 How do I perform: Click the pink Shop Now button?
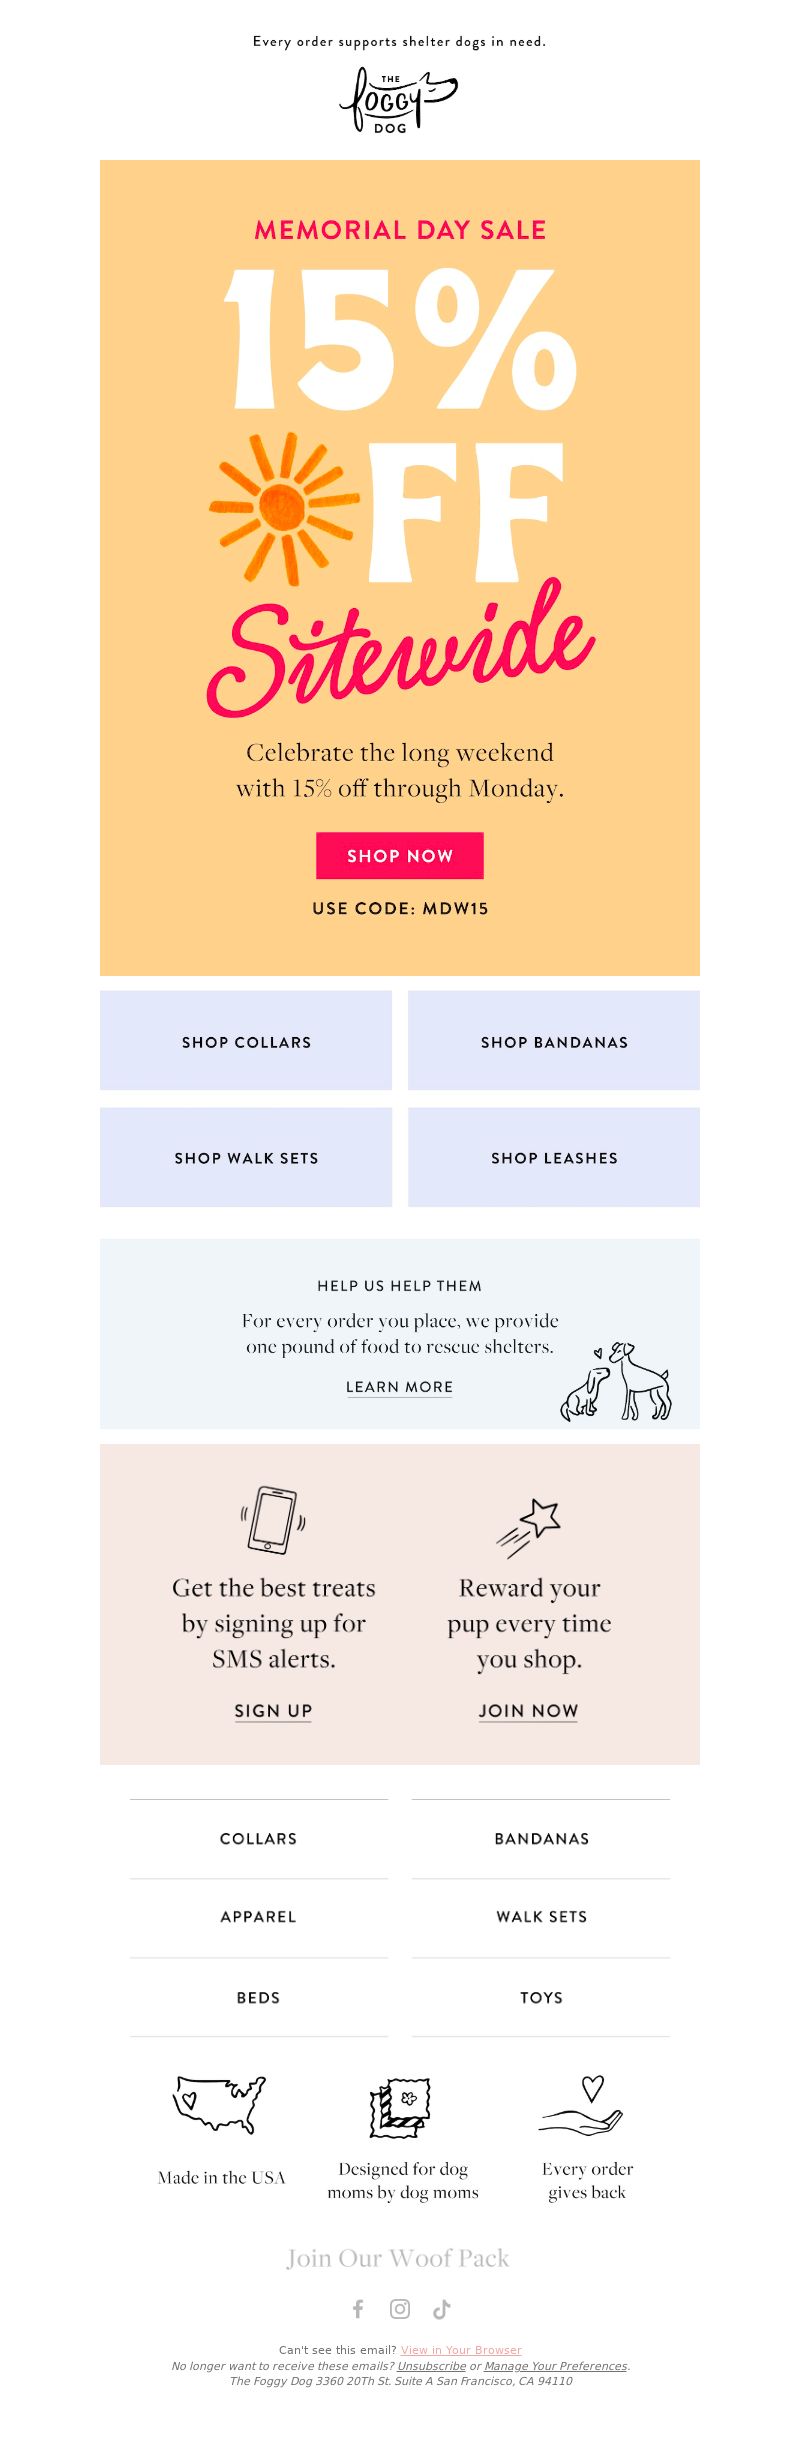click(400, 856)
